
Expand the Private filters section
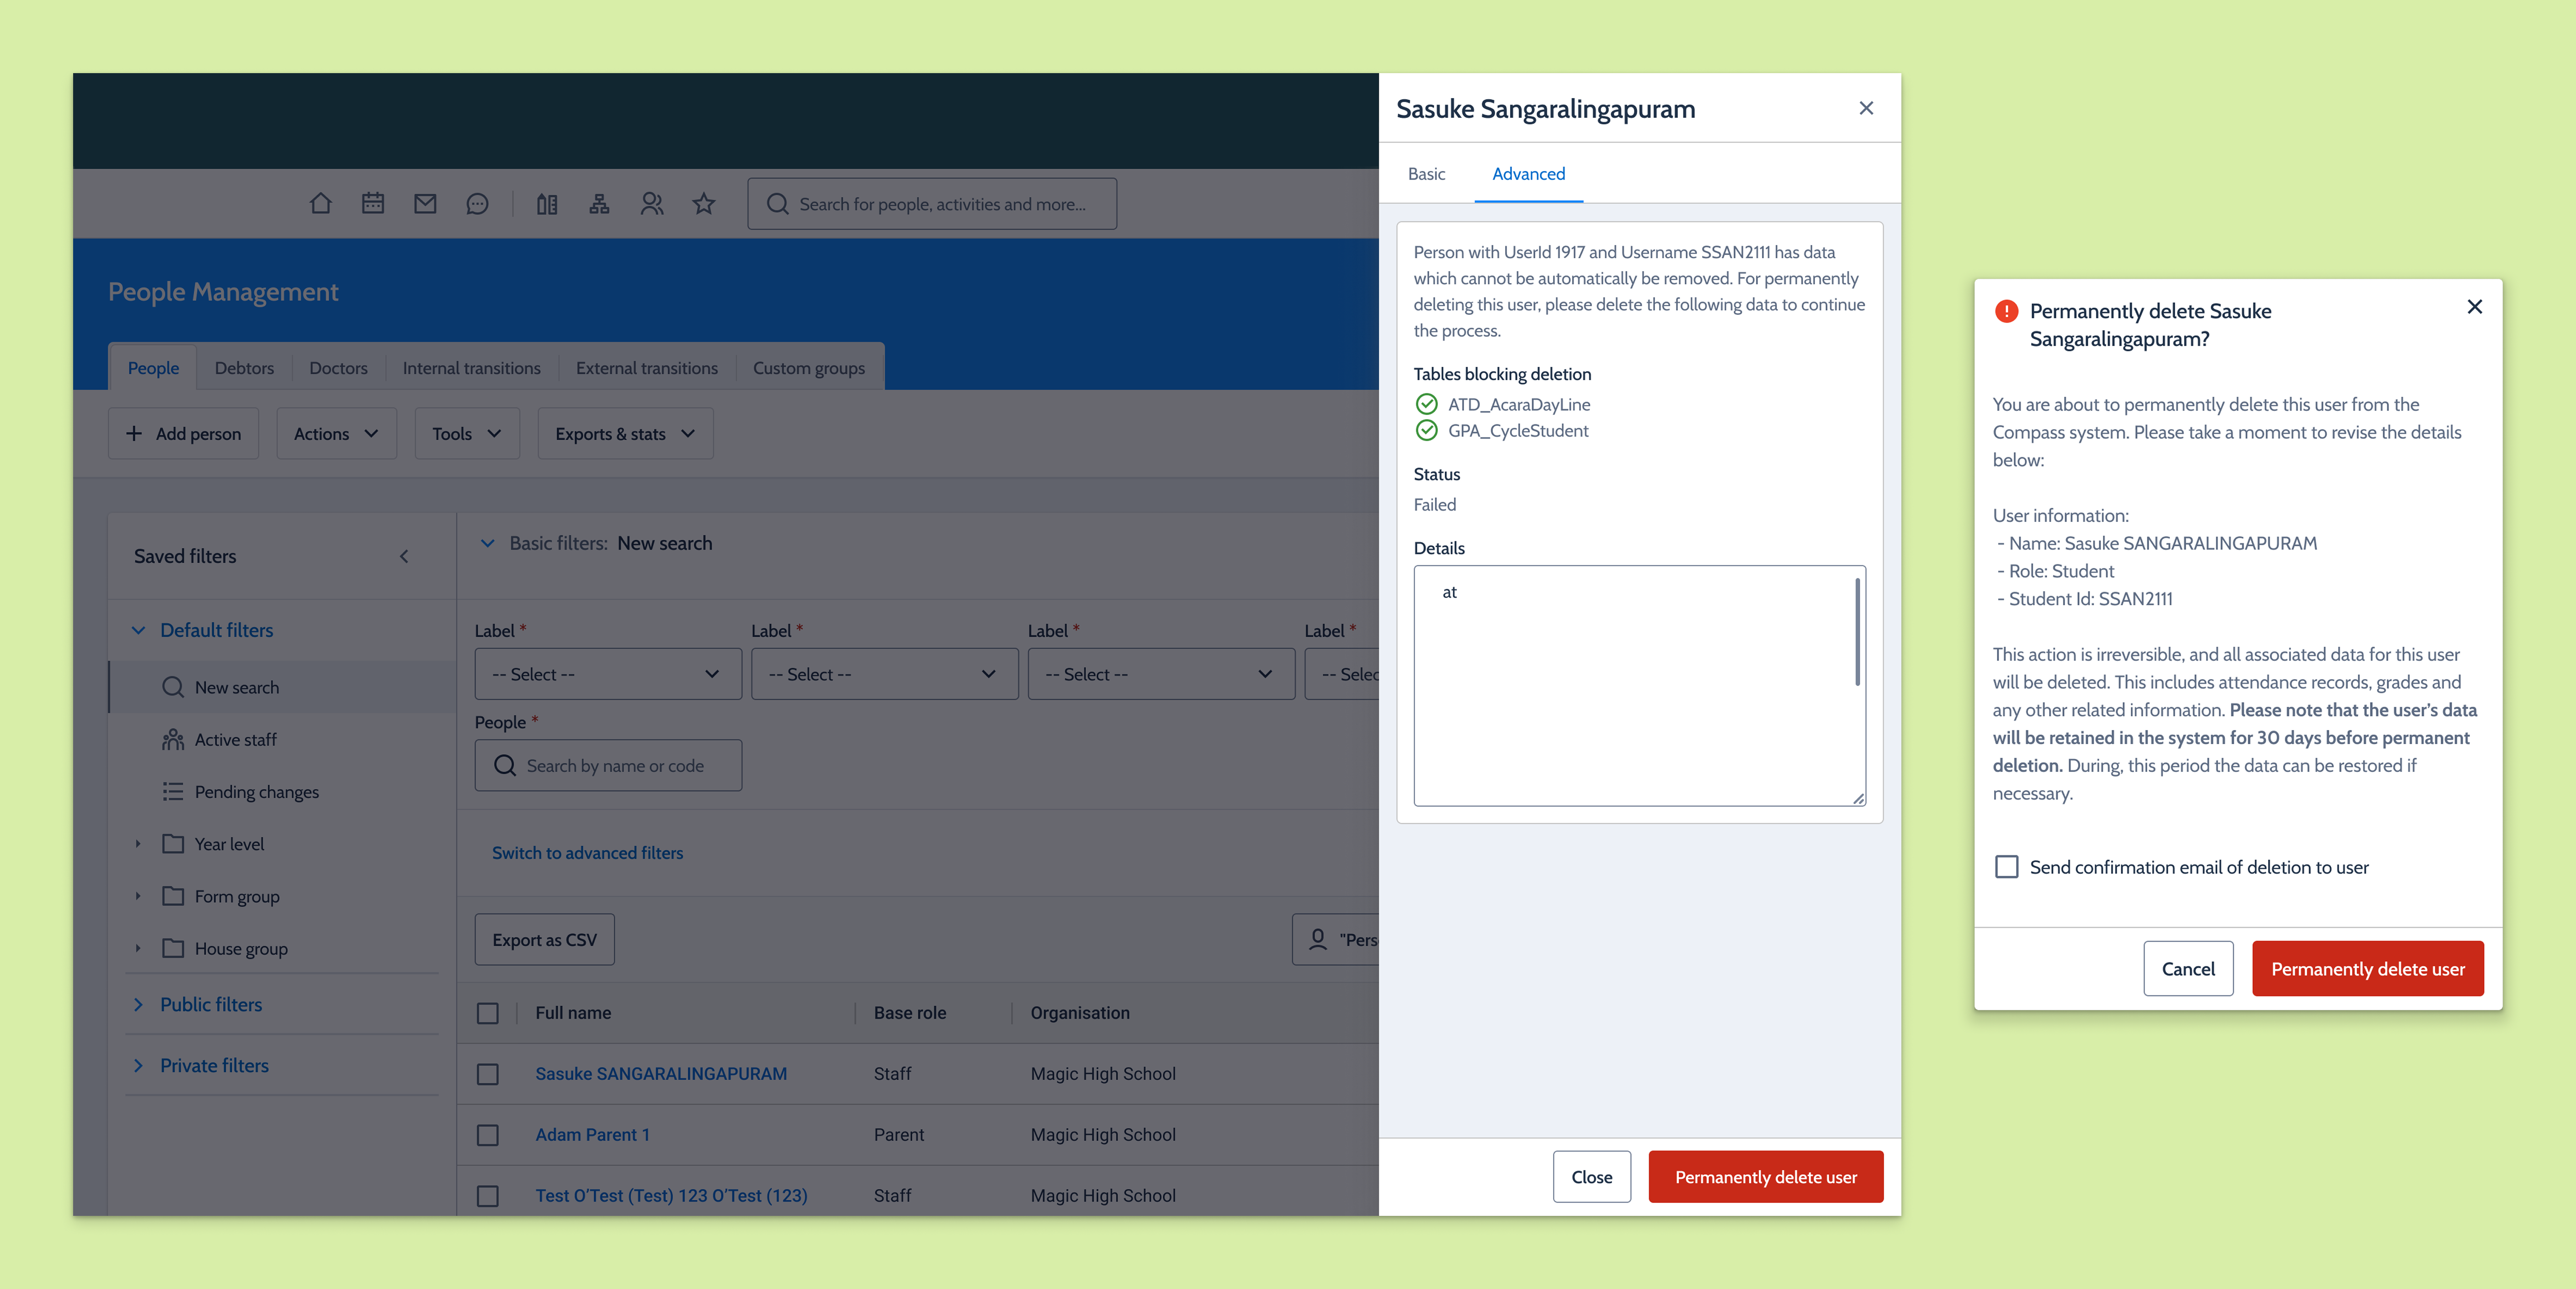click(x=138, y=1065)
